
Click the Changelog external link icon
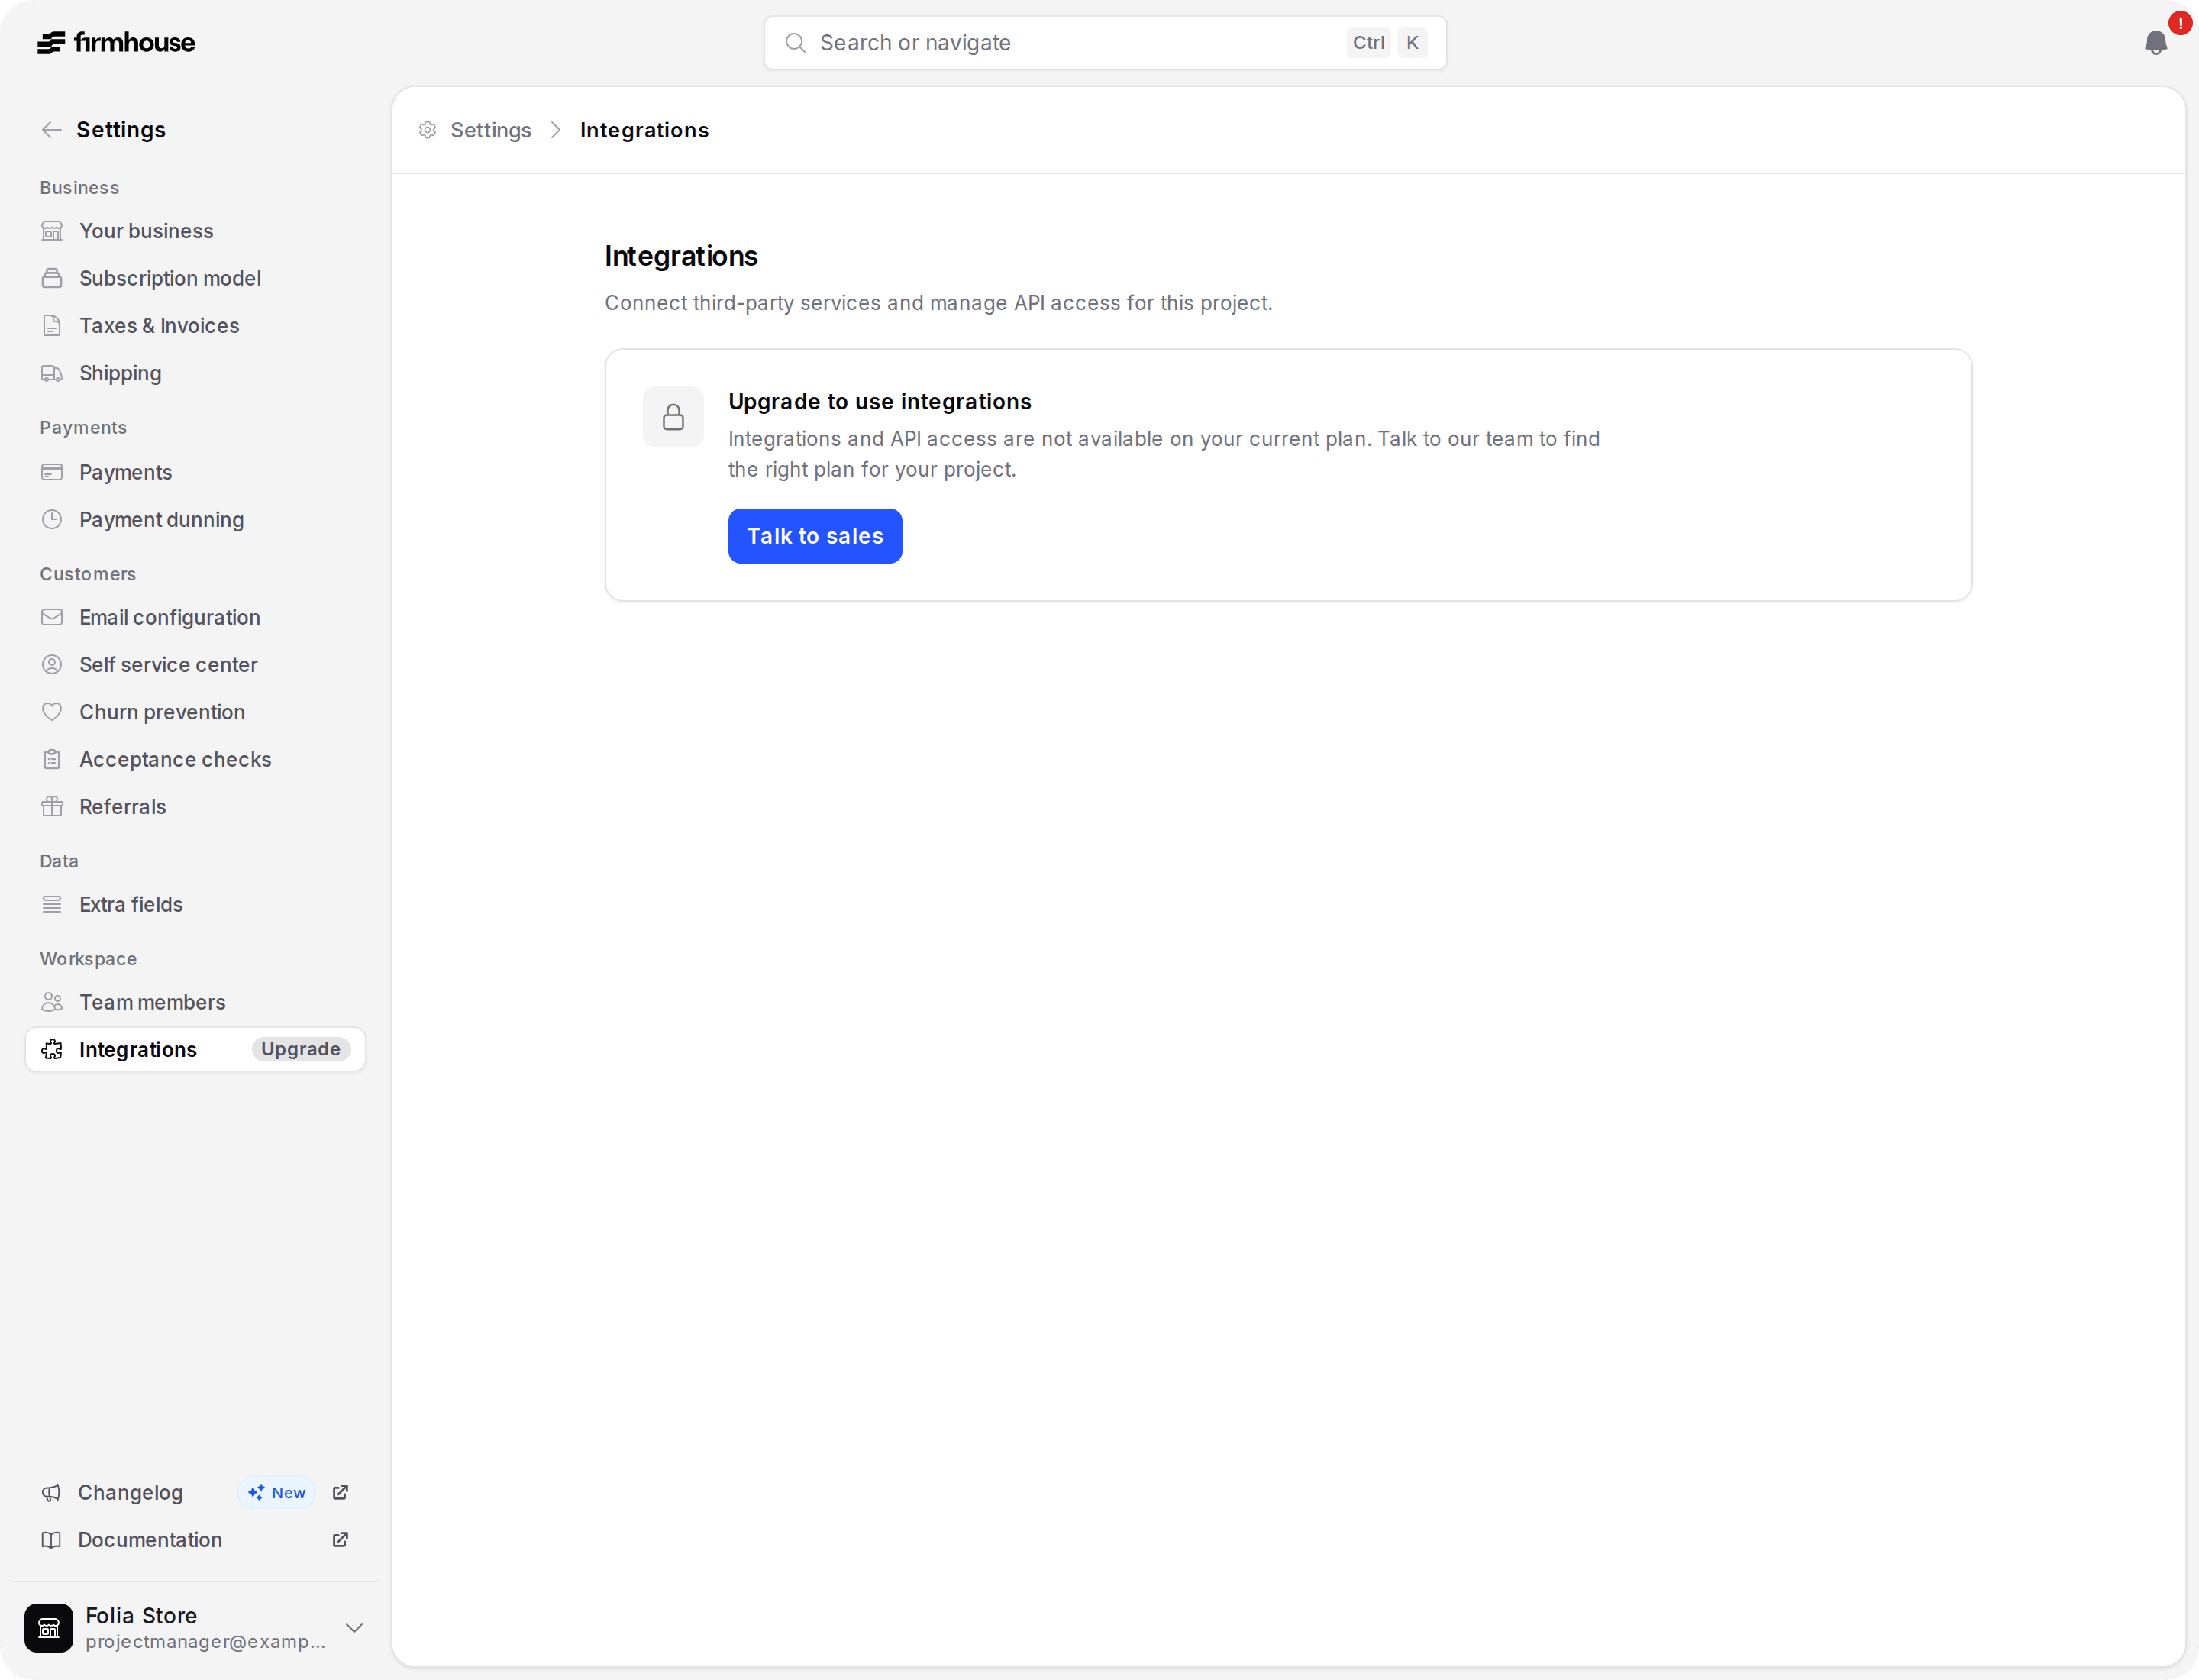(340, 1493)
